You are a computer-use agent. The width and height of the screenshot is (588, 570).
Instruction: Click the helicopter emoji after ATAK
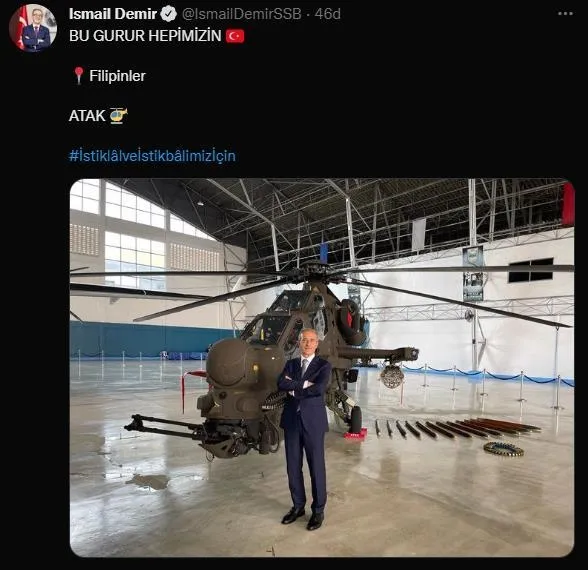tap(118, 116)
